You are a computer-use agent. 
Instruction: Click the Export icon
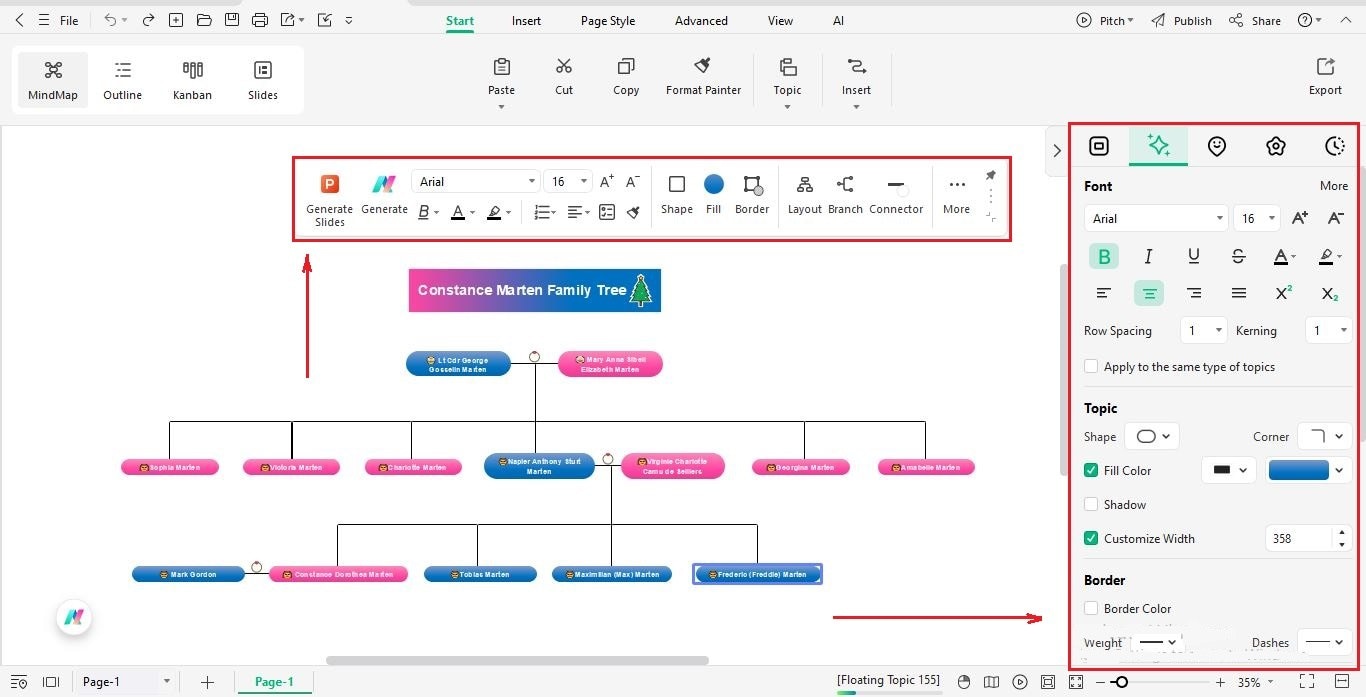(1325, 67)
